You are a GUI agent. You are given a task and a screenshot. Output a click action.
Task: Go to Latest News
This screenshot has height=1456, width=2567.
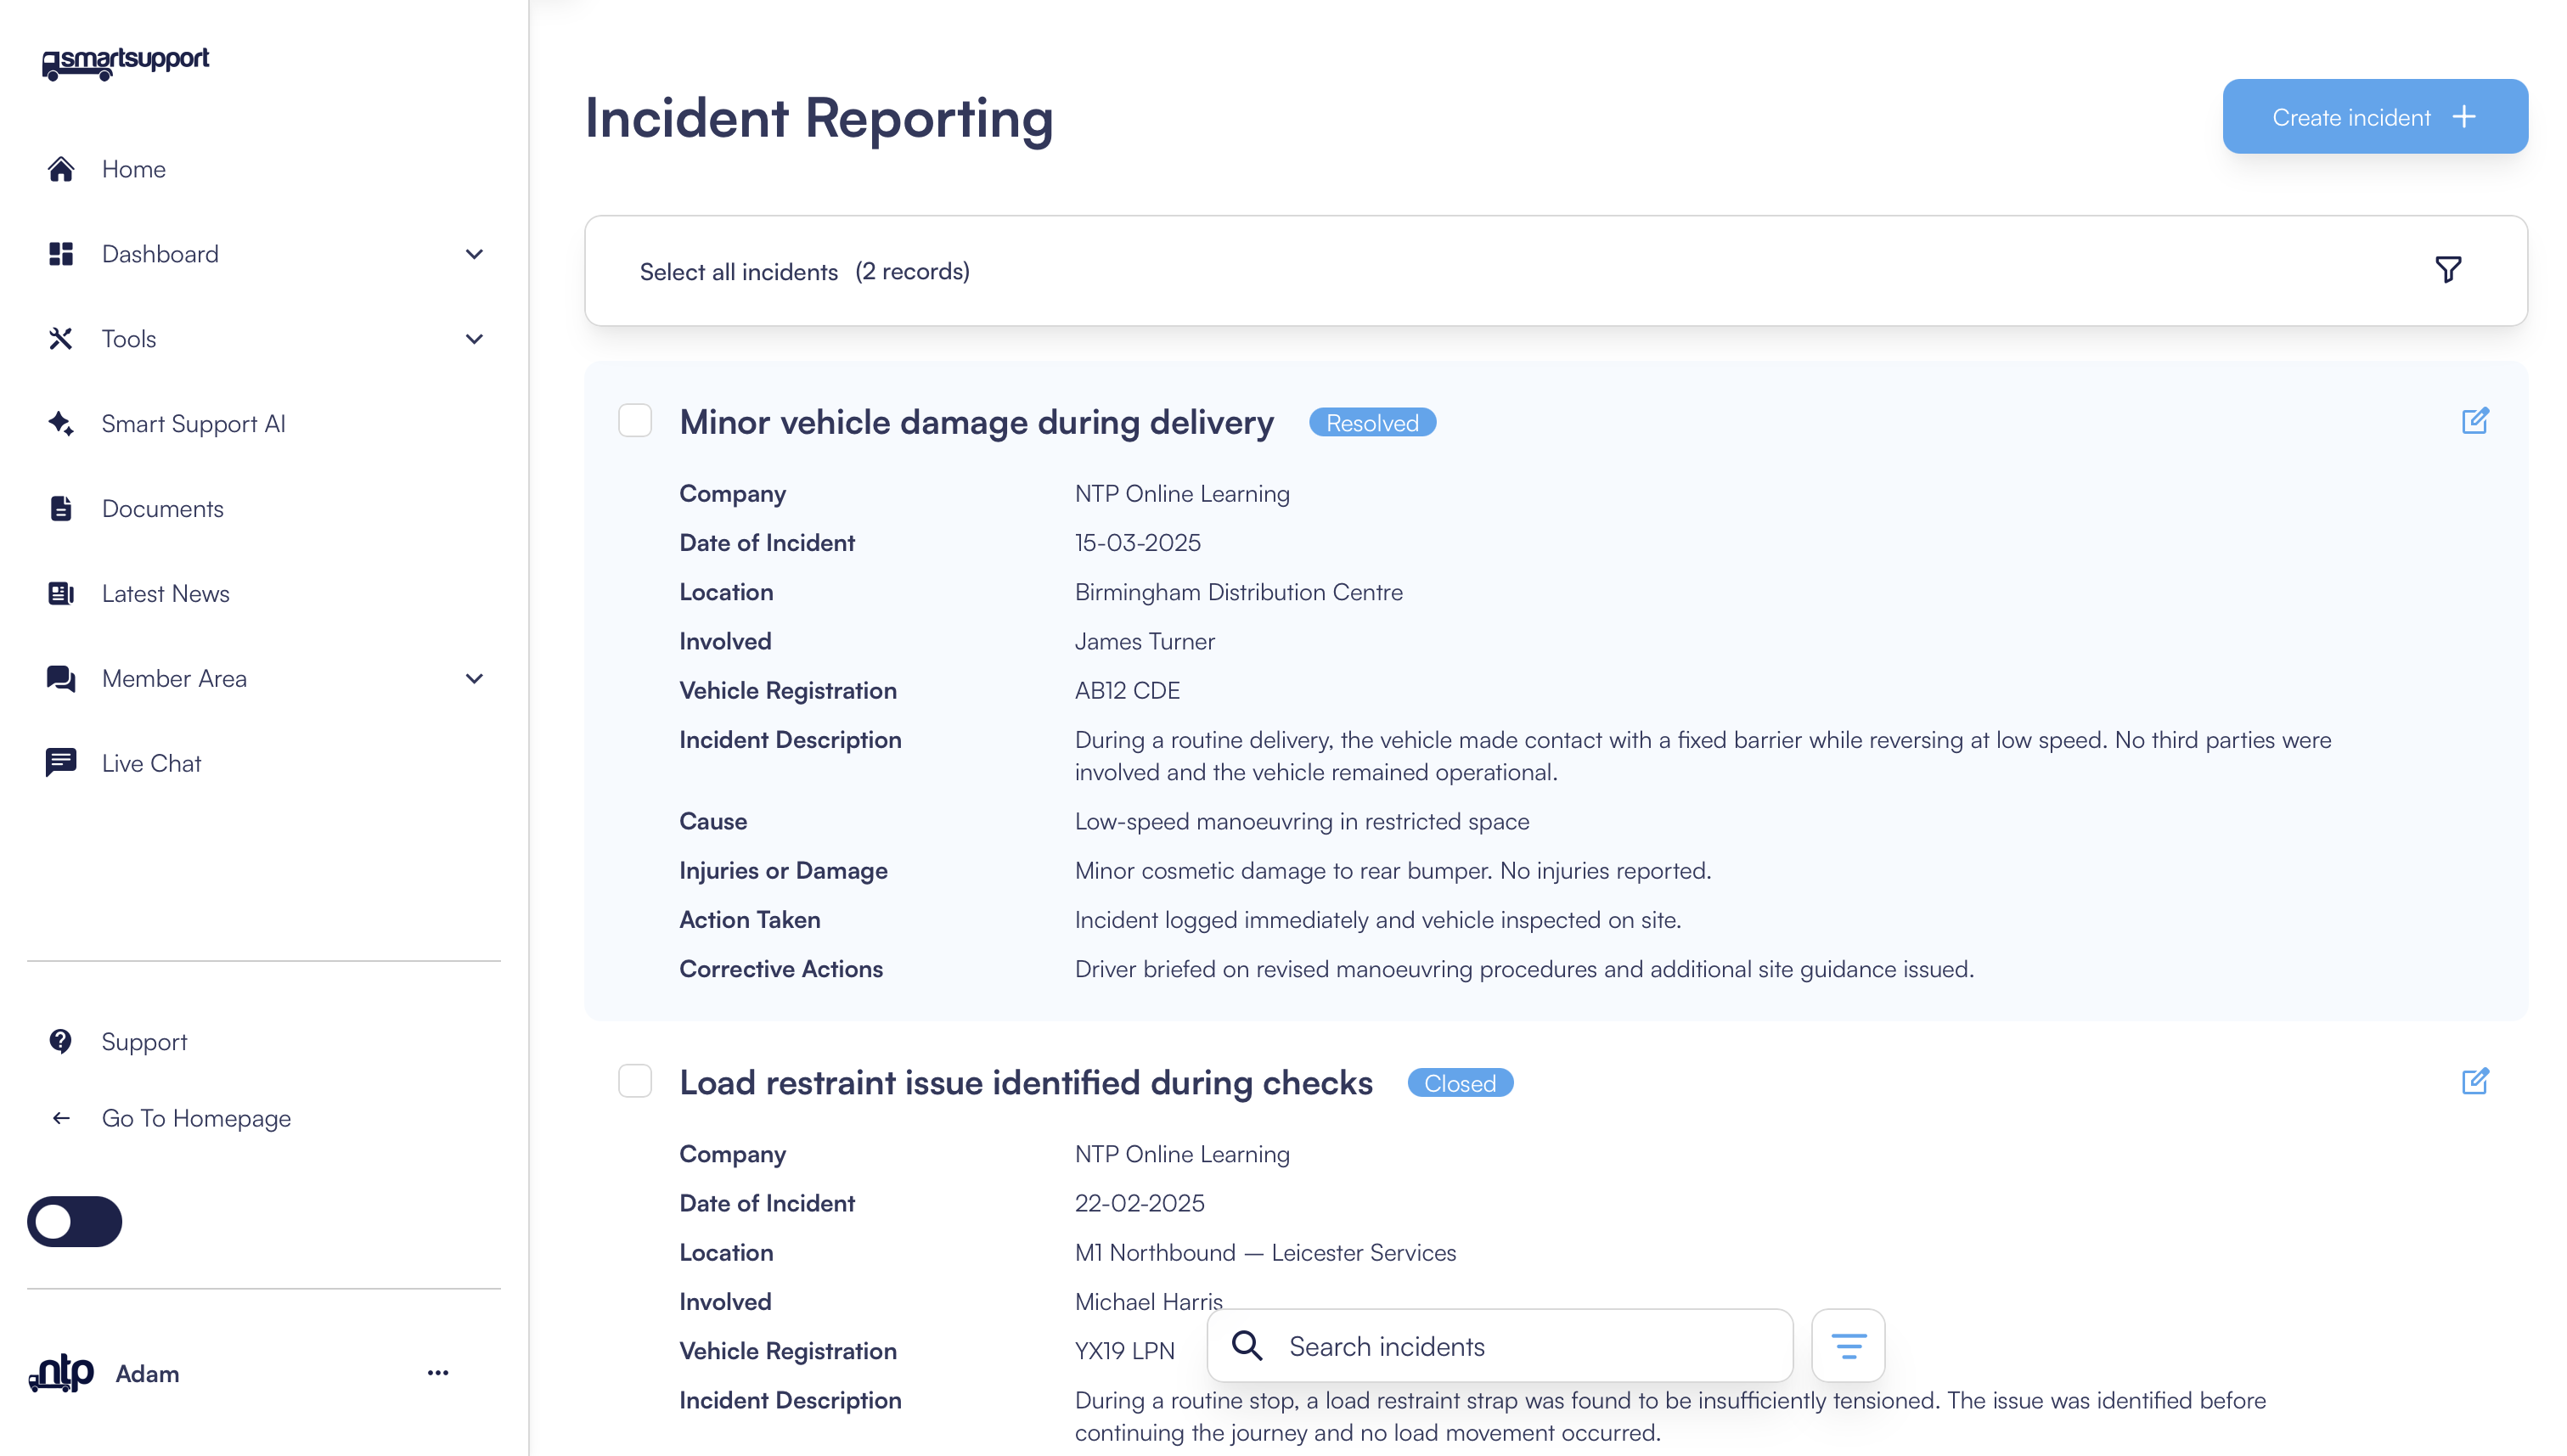point(165,594)
